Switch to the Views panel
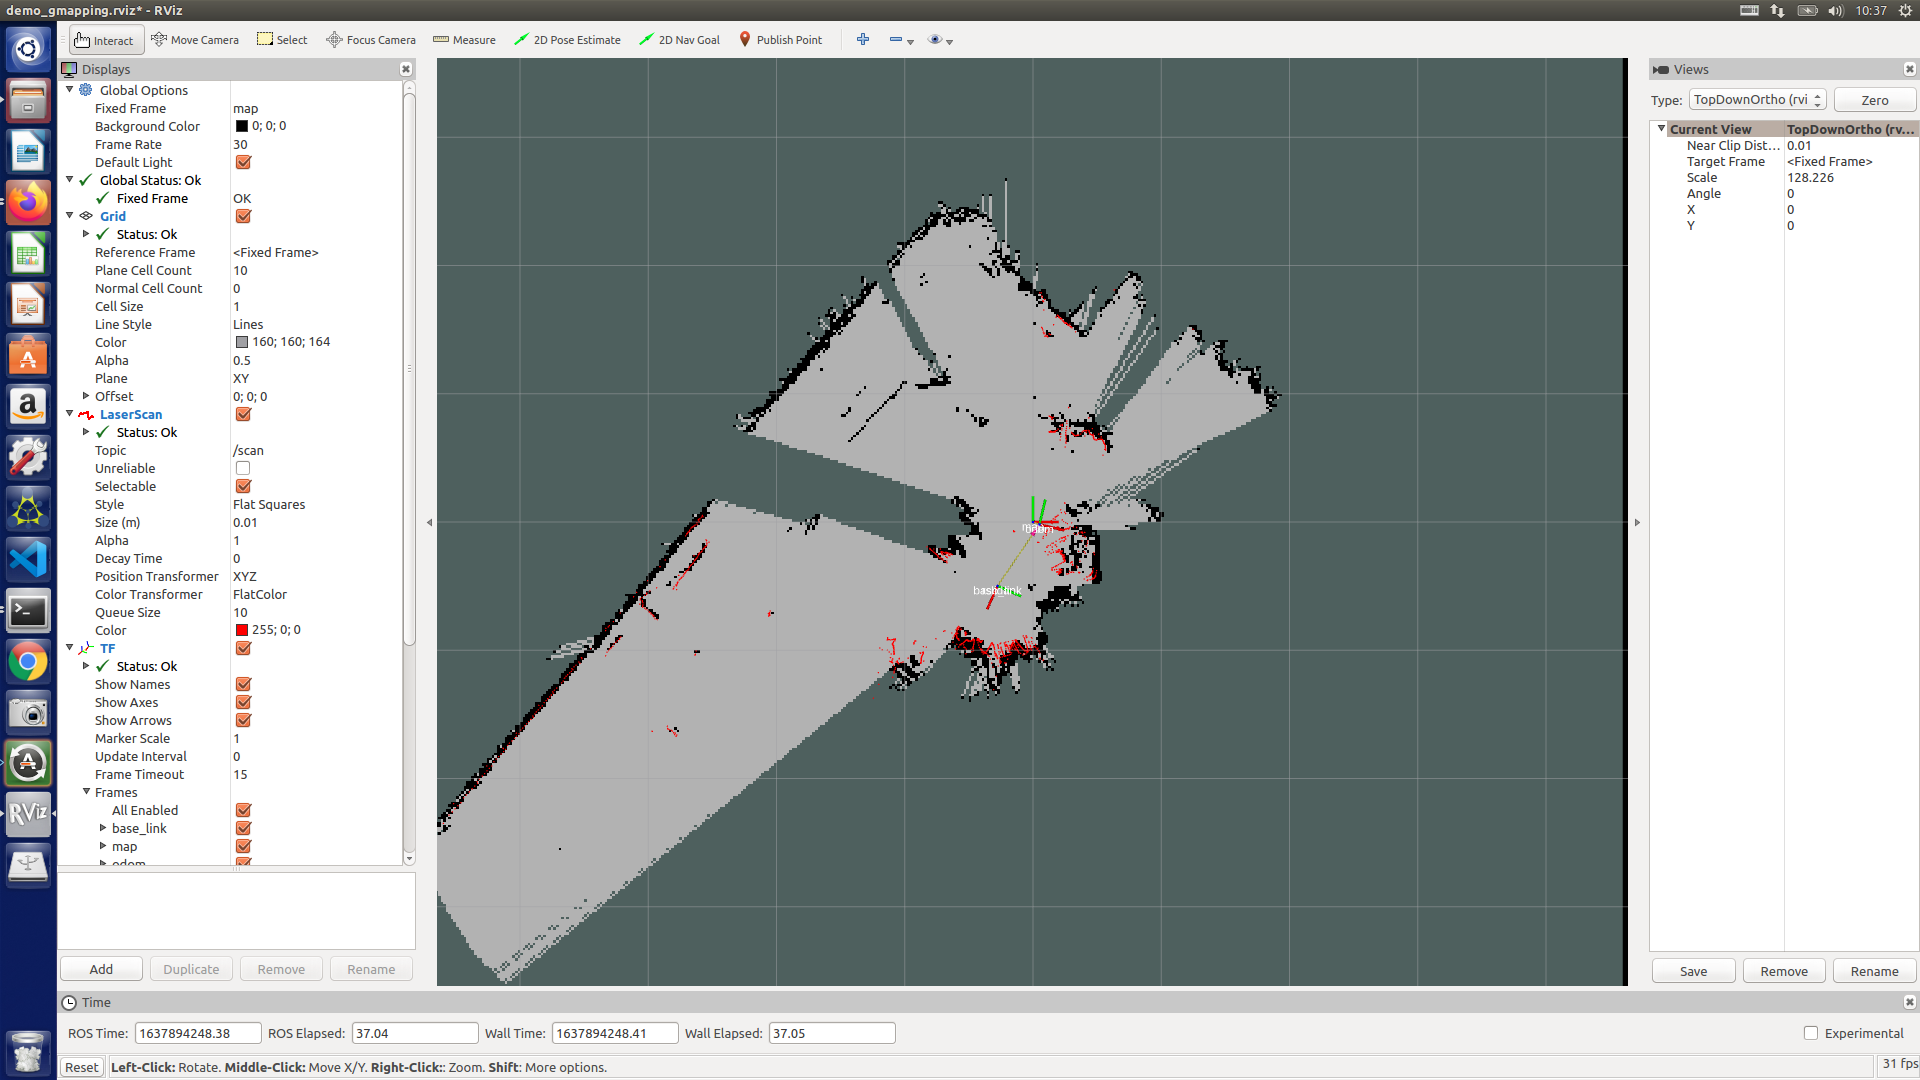Viewport: 1920px width, 1080px height. (1691, 69)
